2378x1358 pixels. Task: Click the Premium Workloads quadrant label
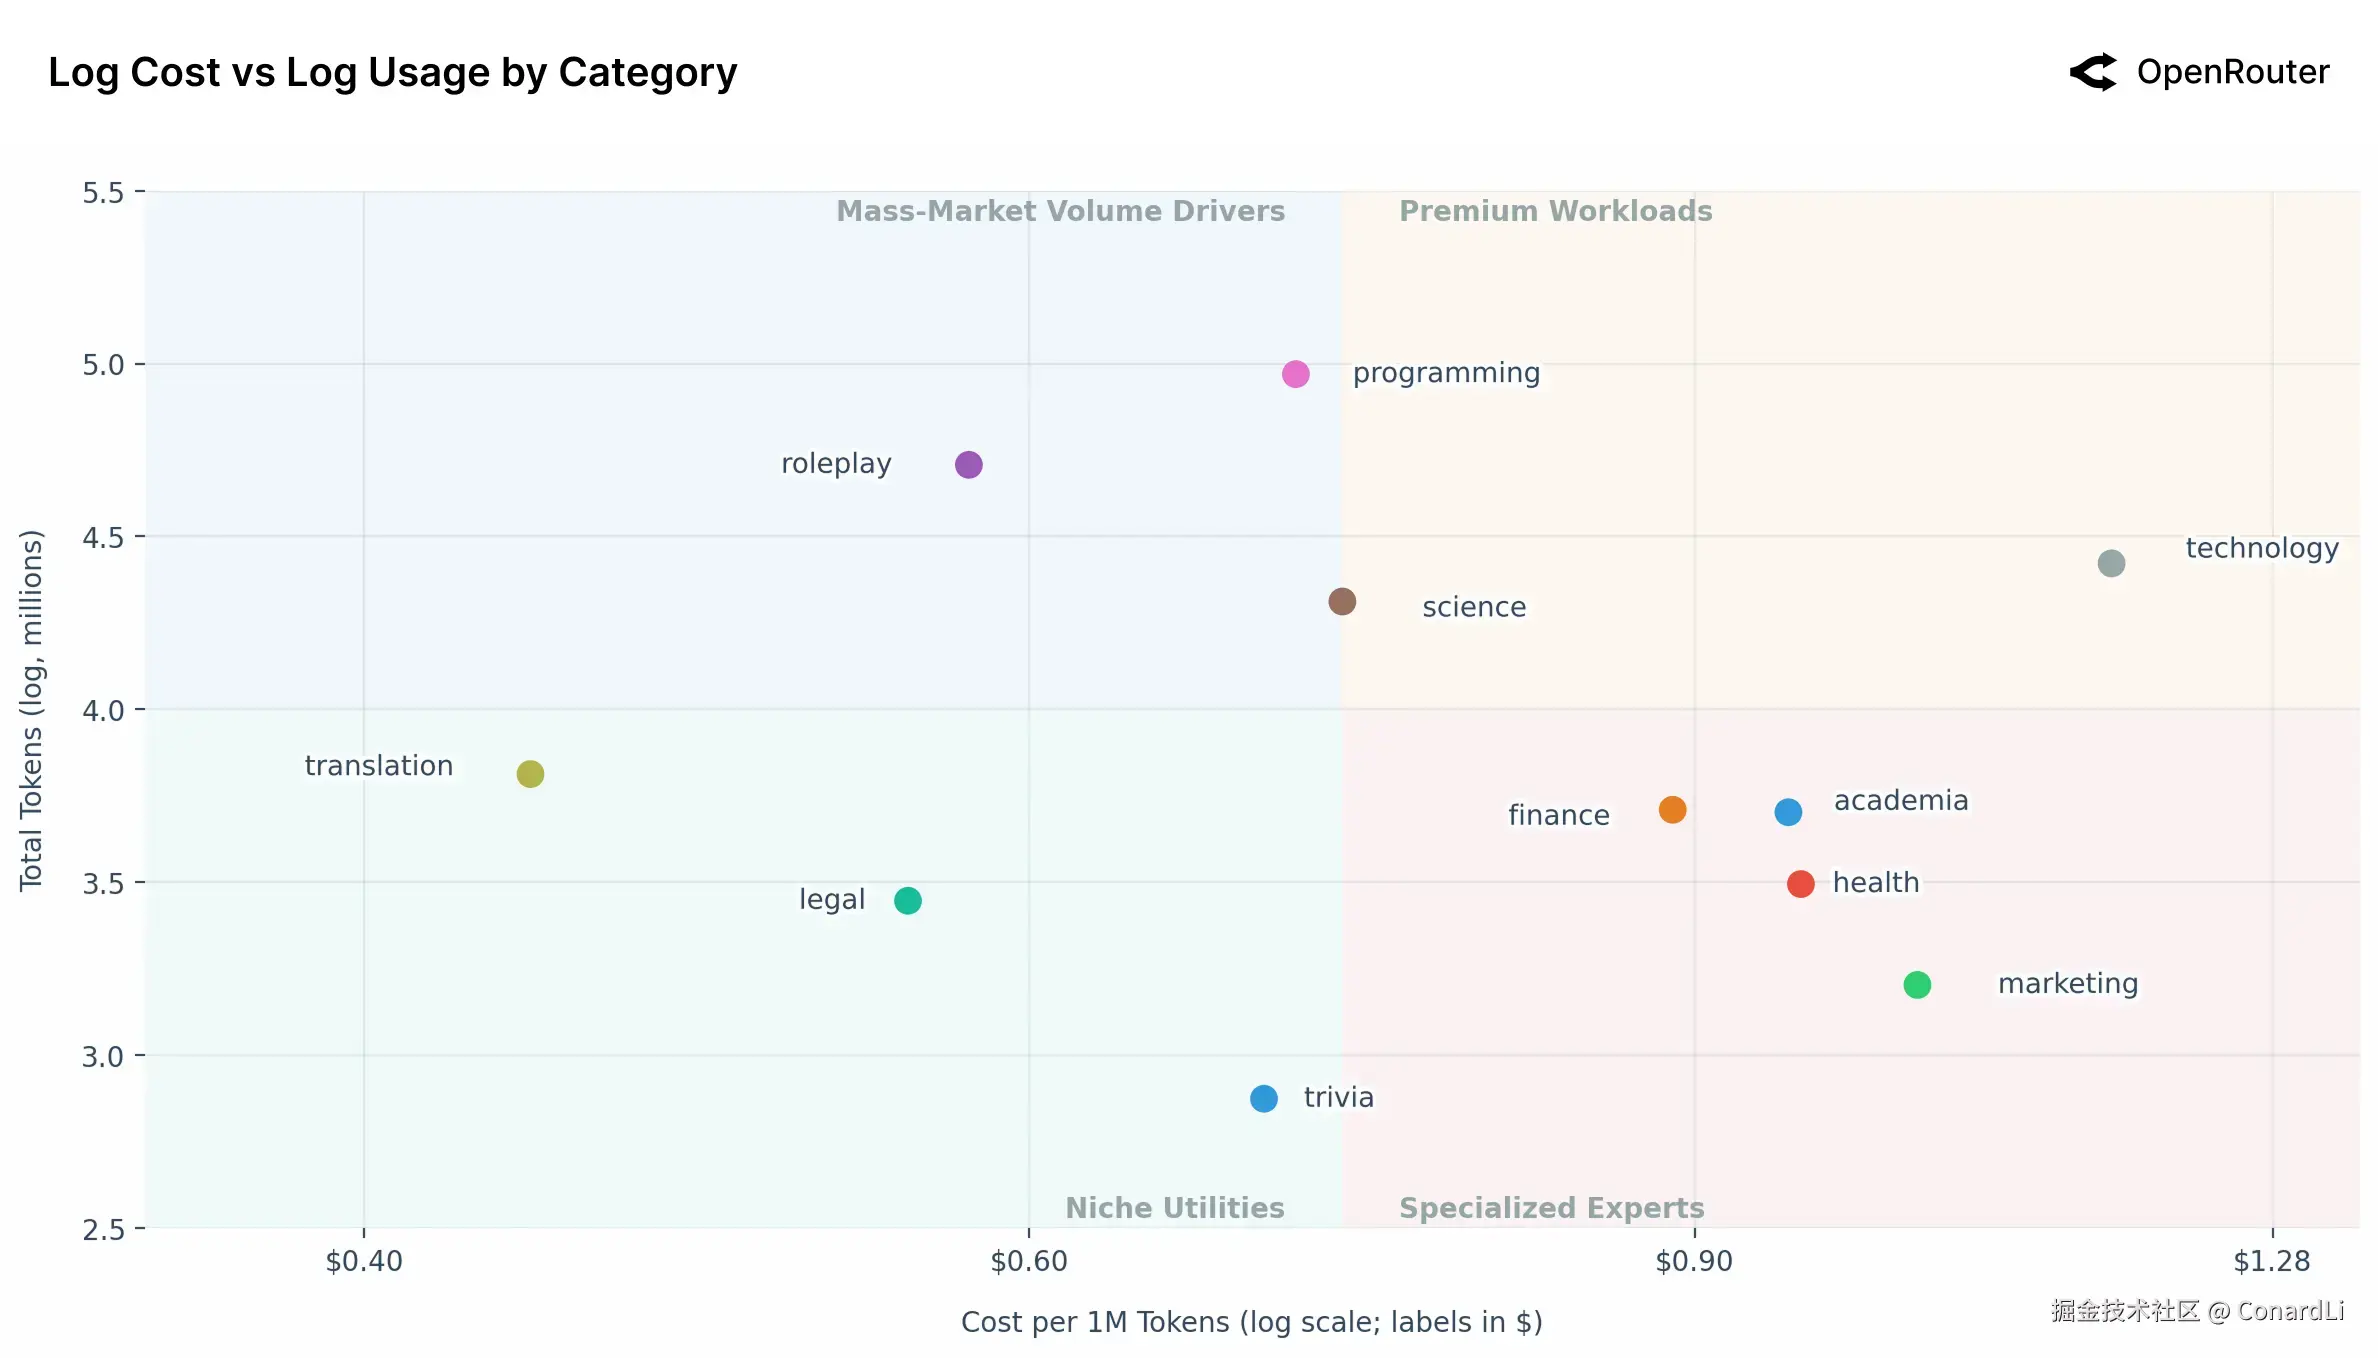coord(1555,211)
